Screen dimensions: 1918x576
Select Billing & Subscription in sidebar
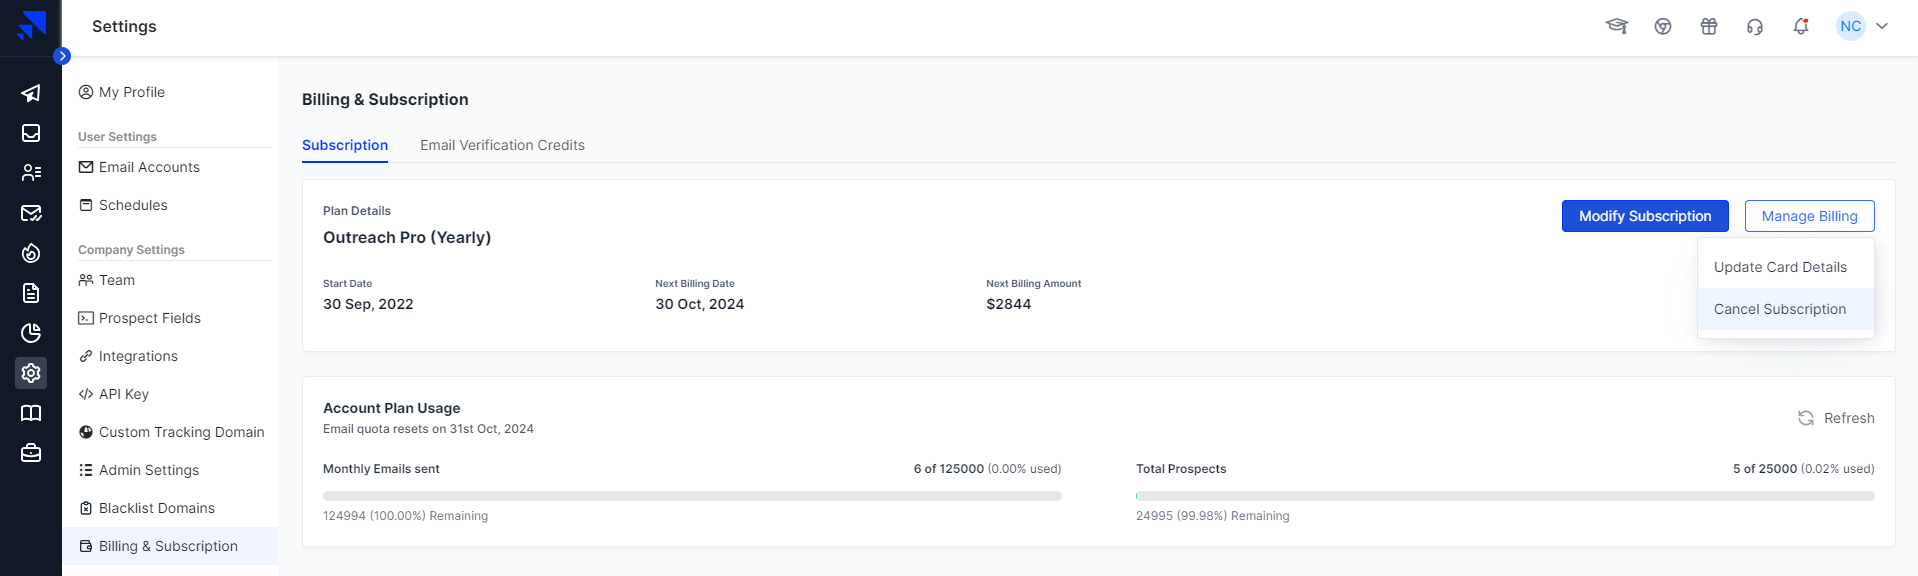point(170,546)
